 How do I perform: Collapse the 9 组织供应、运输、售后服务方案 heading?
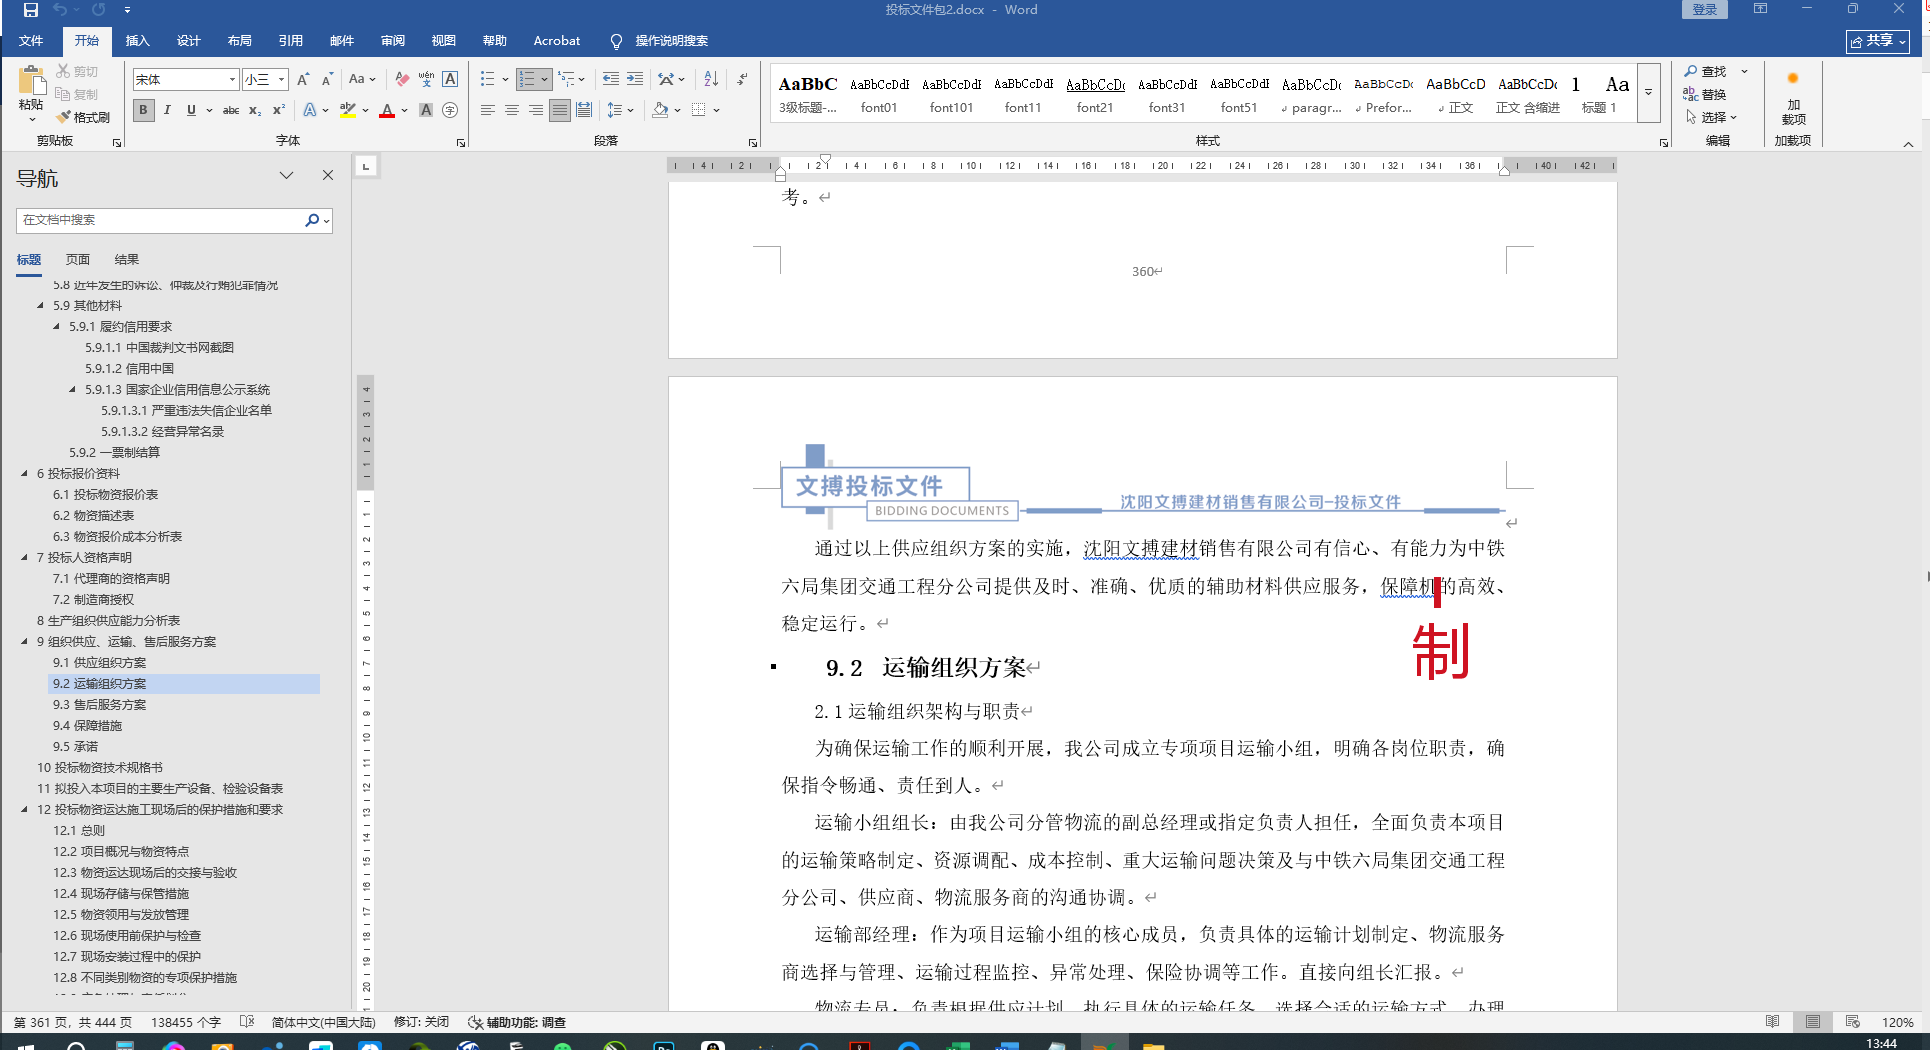coord(25,642)
